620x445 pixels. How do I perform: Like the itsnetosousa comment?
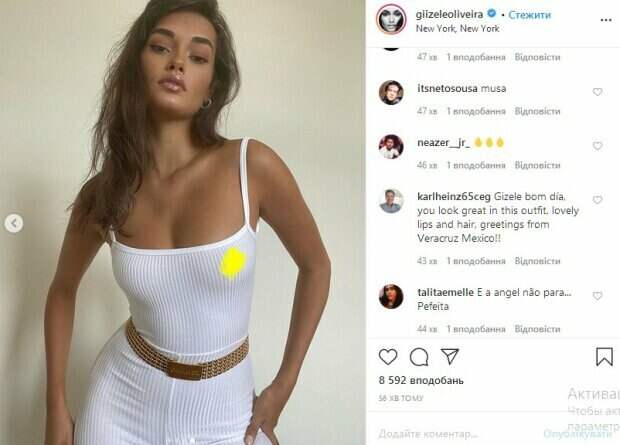(597, 92)
